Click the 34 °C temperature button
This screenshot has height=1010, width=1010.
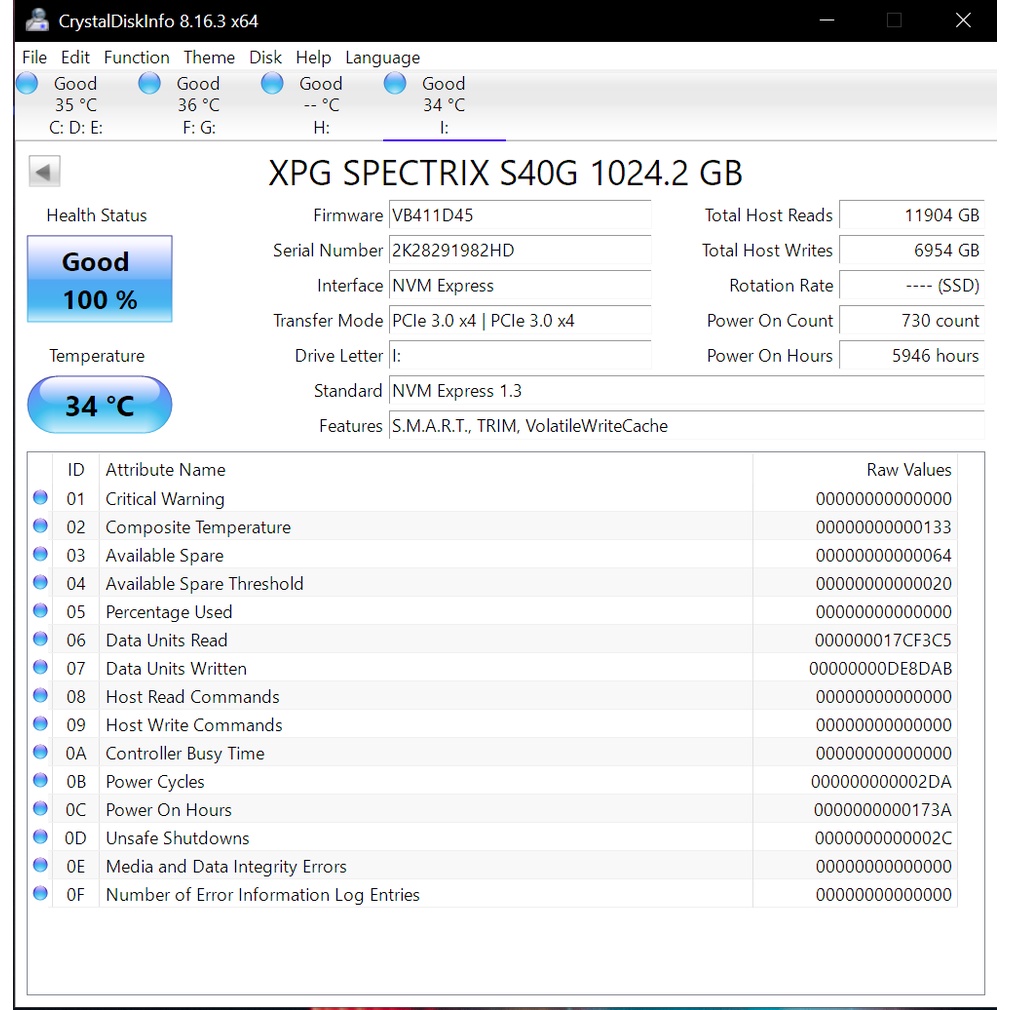99,405
